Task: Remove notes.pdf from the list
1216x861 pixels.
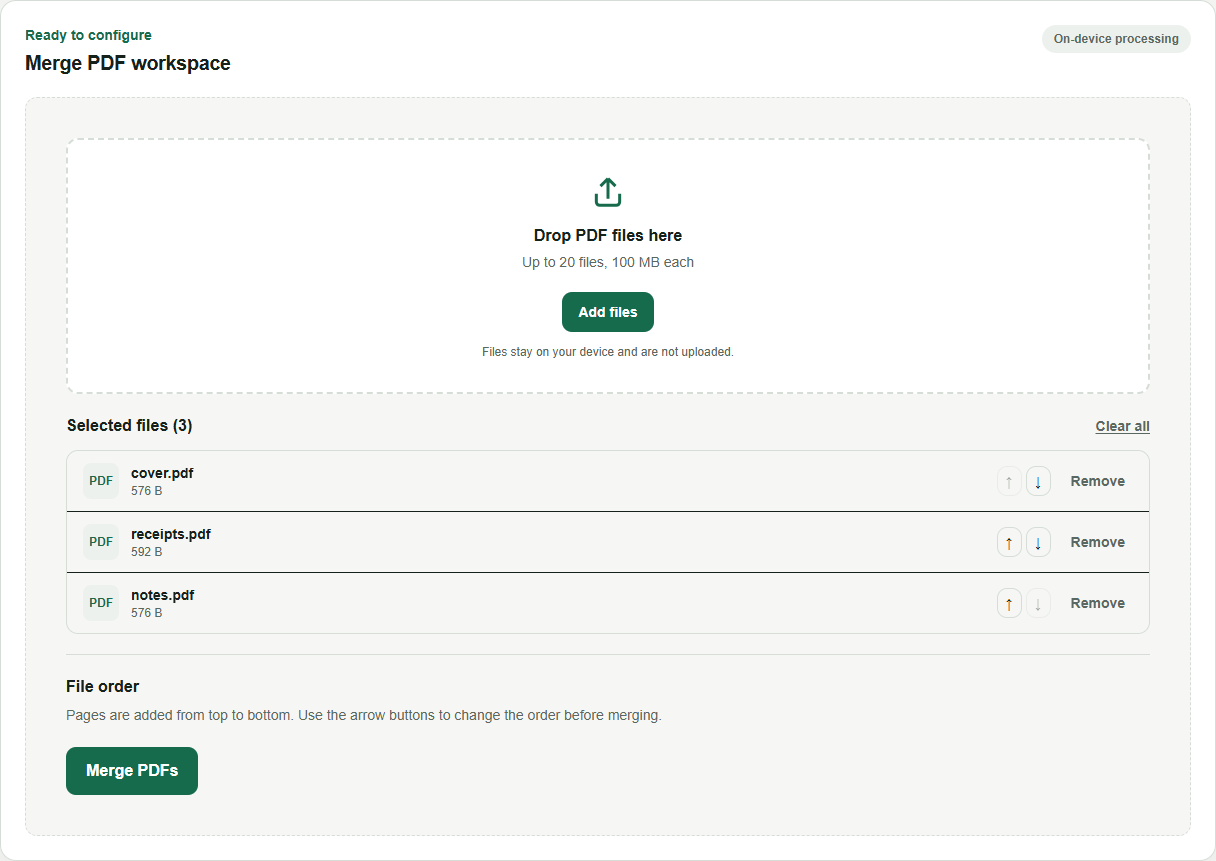Action: (1097, 603)
